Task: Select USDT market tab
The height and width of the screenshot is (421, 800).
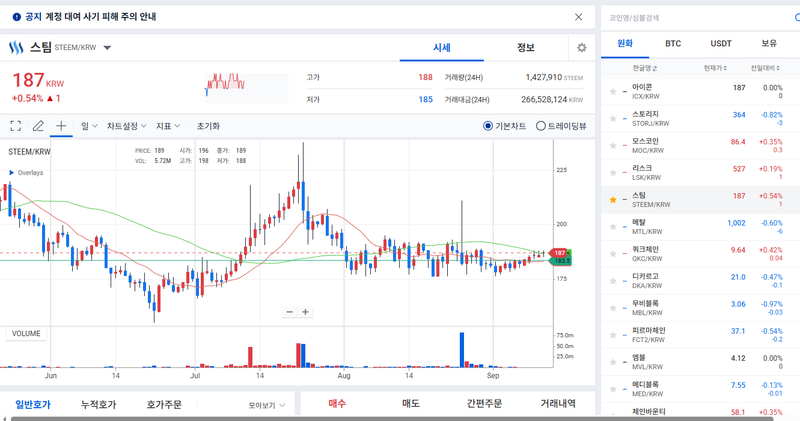Action: [x=721, y=44]
